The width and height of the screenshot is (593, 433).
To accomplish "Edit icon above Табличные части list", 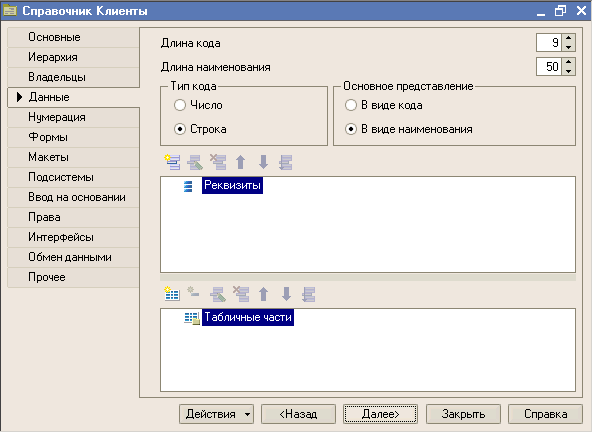I will pyautogui.click(x=218, y=294).
